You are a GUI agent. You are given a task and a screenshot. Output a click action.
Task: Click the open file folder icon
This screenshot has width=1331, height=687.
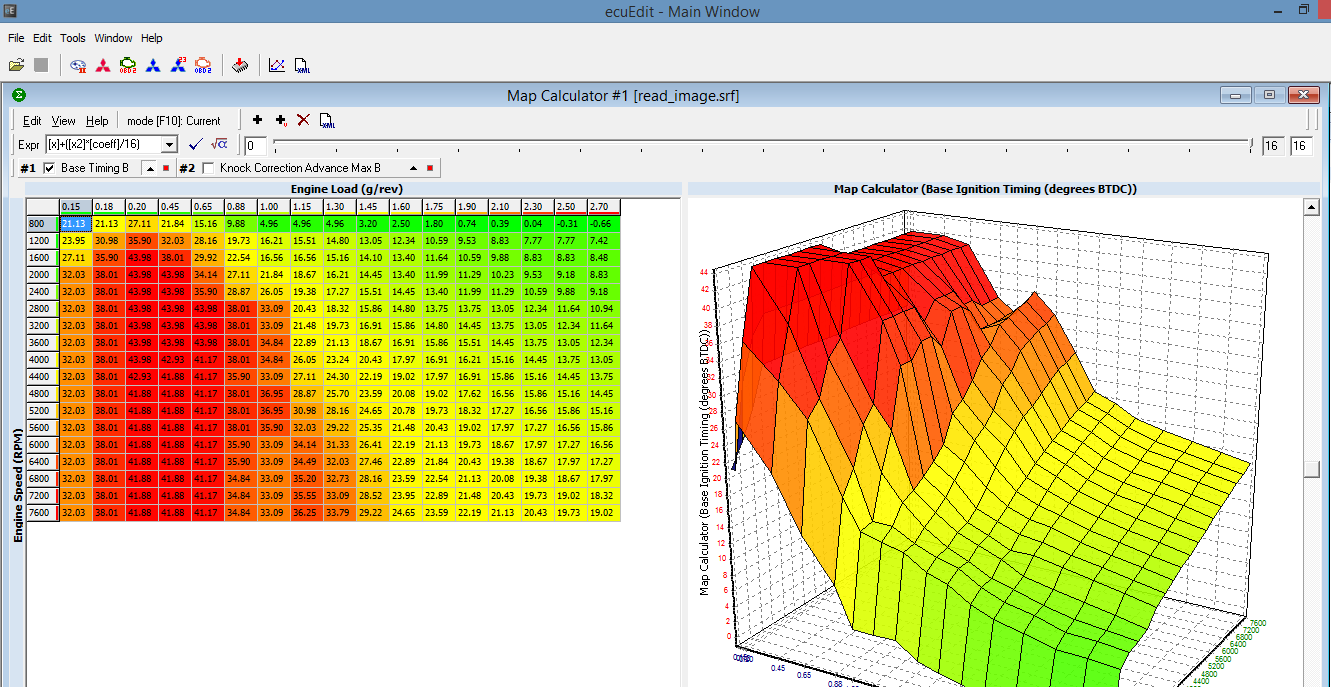(x=16, y=66)
